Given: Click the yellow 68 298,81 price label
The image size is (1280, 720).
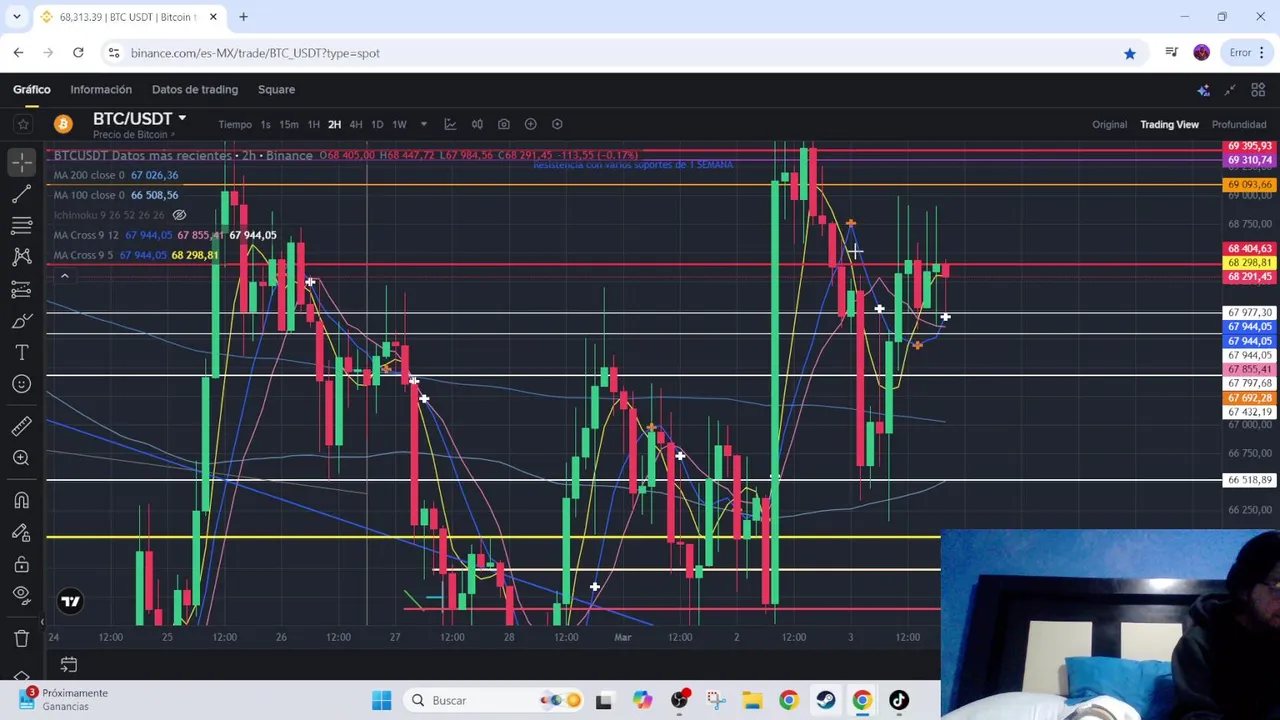Looking at the screenshot, I should coord(1249,263).
